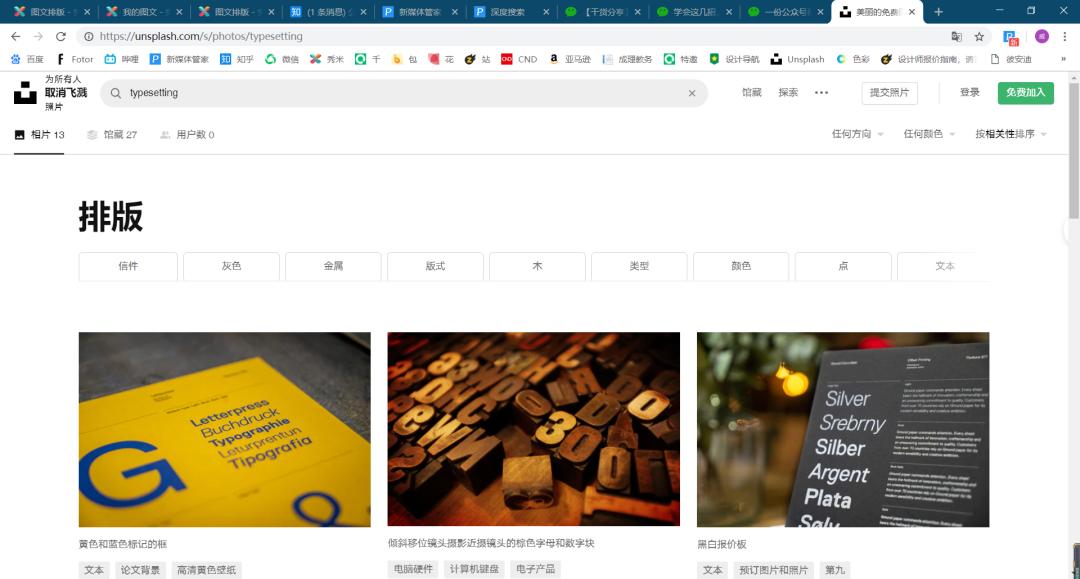Screen dimensions: 1080x579
Task: Open the 亚马逊 bookmark
Action: pyautogui.click(x=564, y=59)
